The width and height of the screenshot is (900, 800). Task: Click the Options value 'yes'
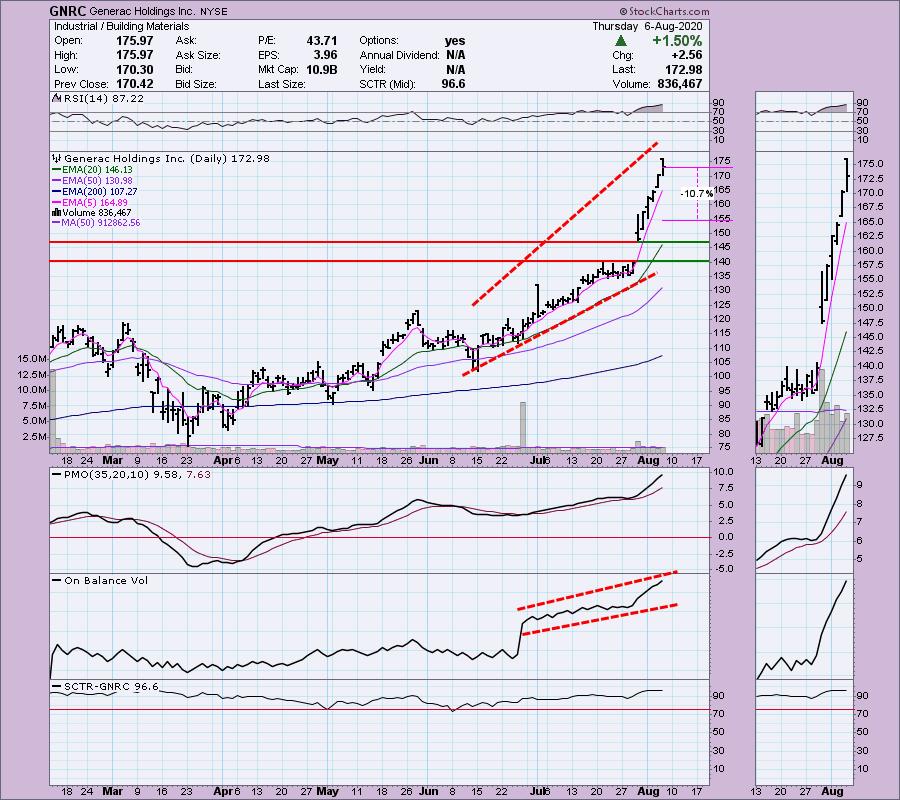[455, 41]
